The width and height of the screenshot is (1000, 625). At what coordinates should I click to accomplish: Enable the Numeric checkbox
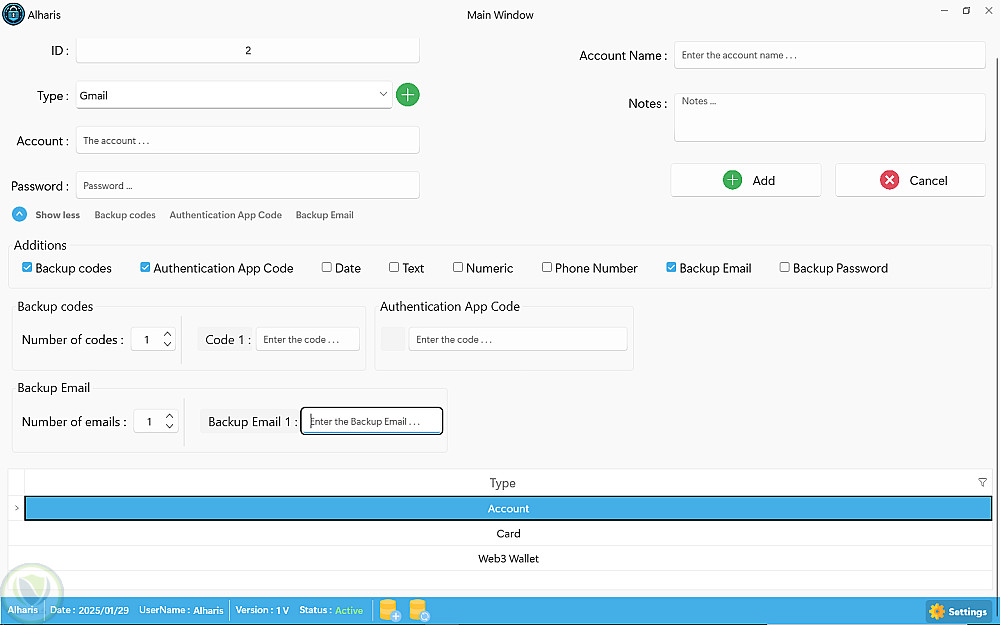457,268
